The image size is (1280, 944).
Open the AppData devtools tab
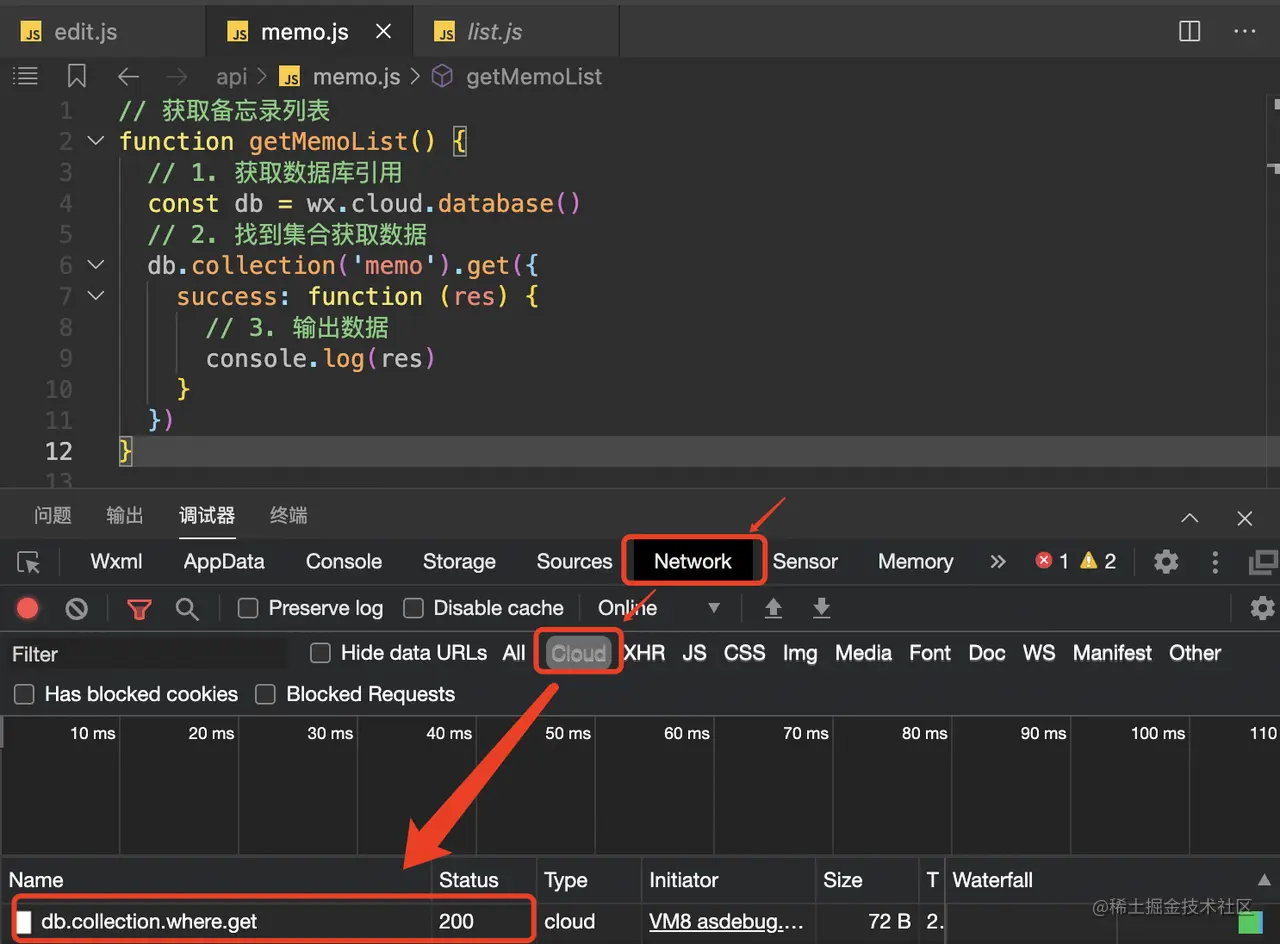click(x=224, y=562)
